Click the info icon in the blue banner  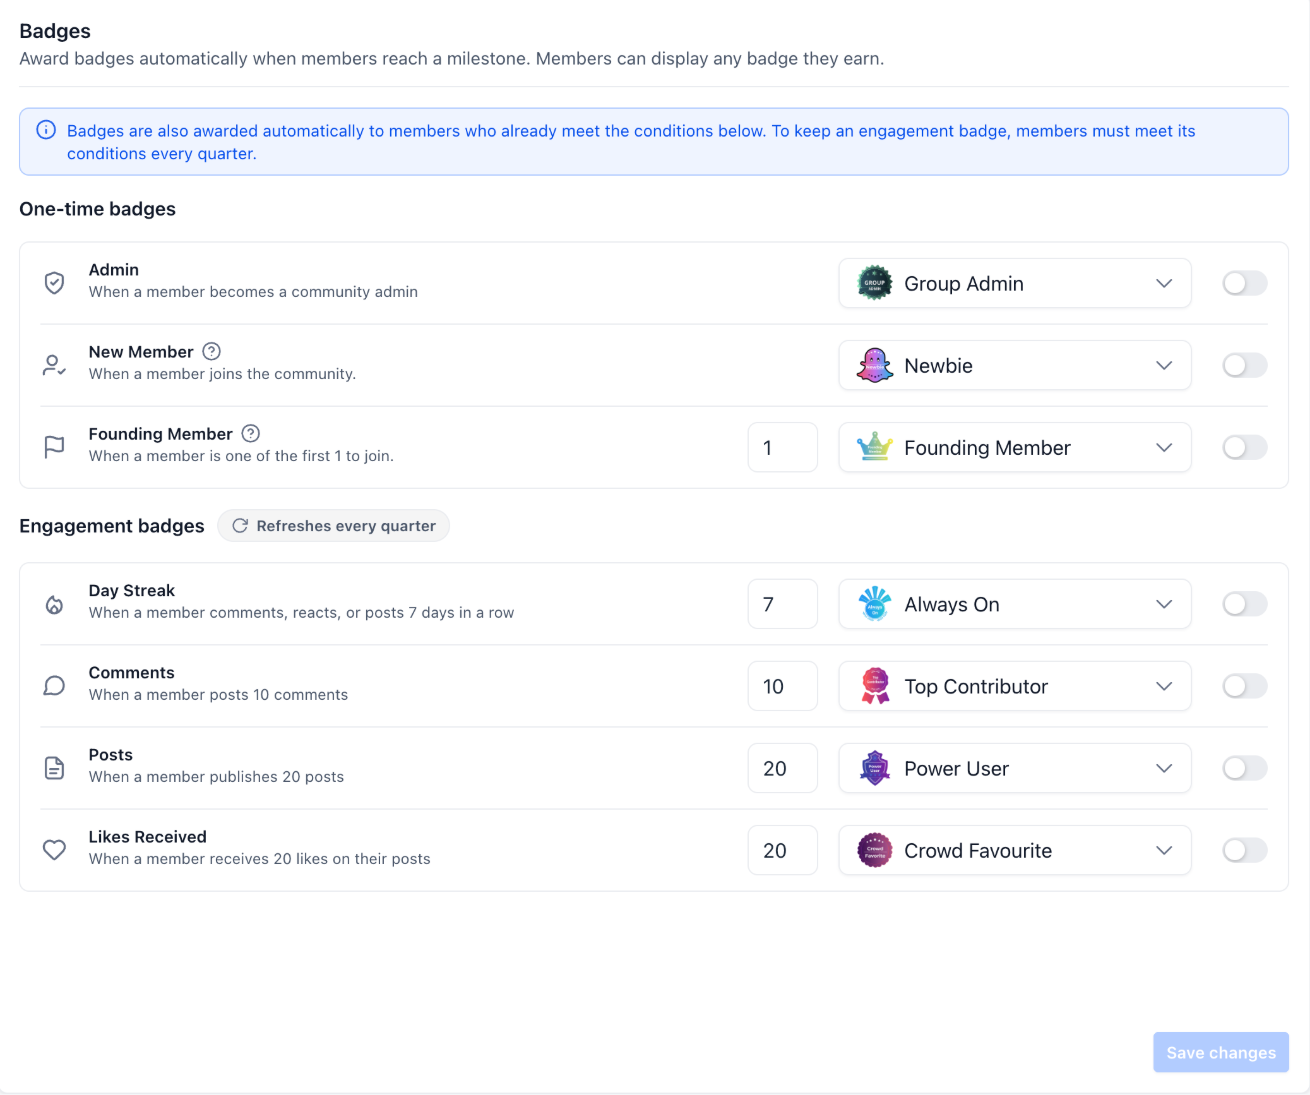[46, 130]
